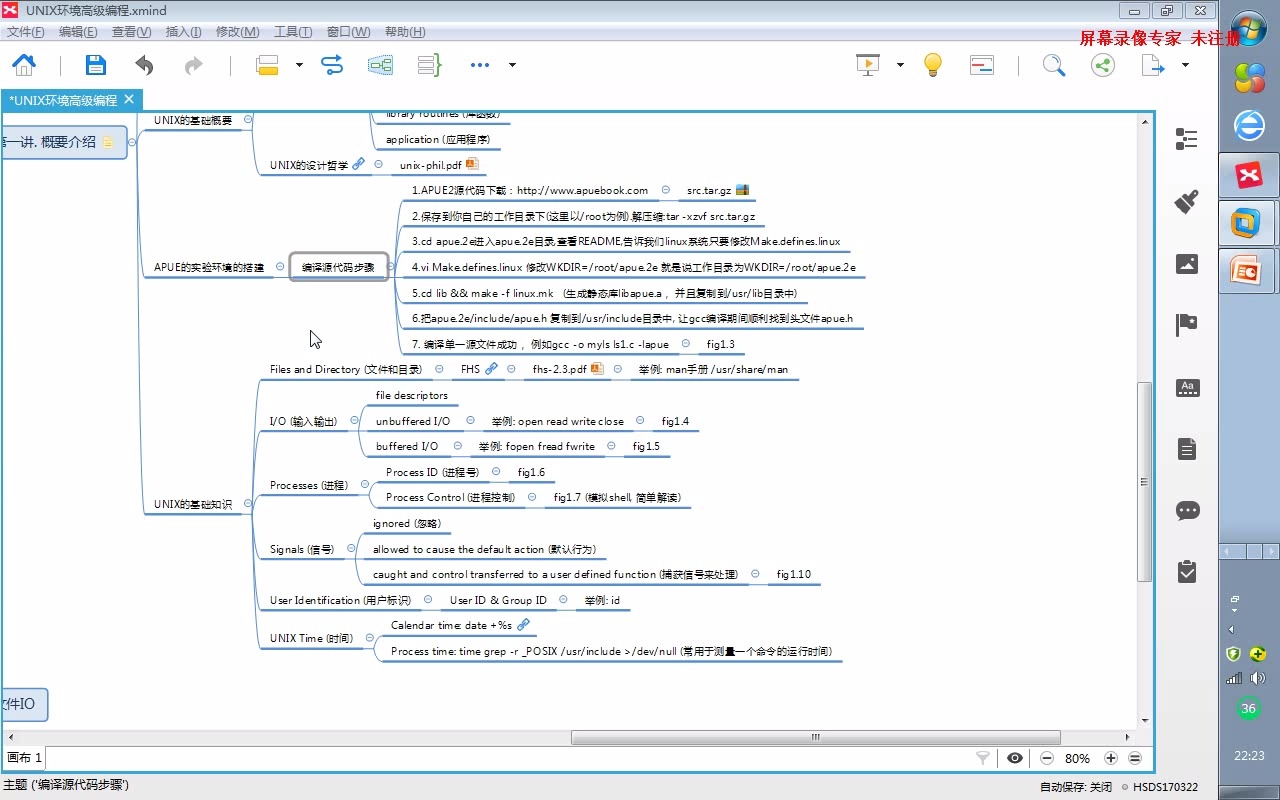Share the mind map
The image size is (1280, 800).
(x=1102, y=65)
